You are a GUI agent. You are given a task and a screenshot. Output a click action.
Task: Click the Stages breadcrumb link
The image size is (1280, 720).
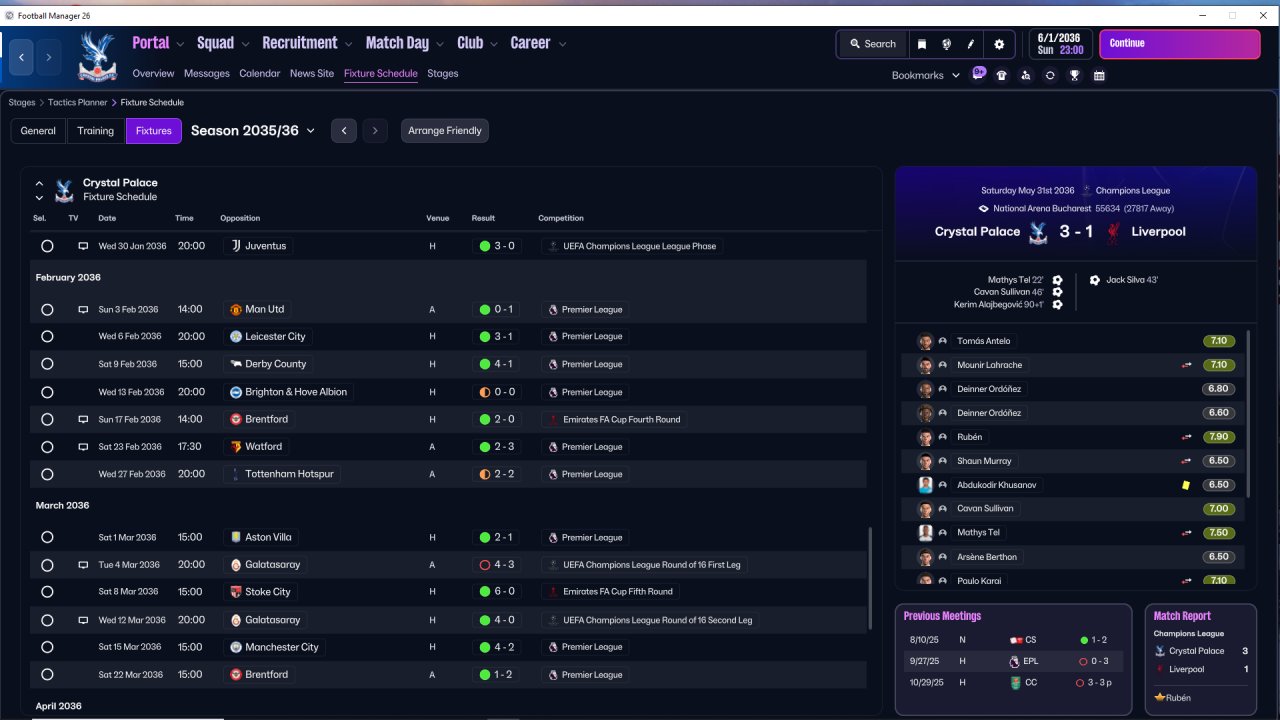coord(22,102)
